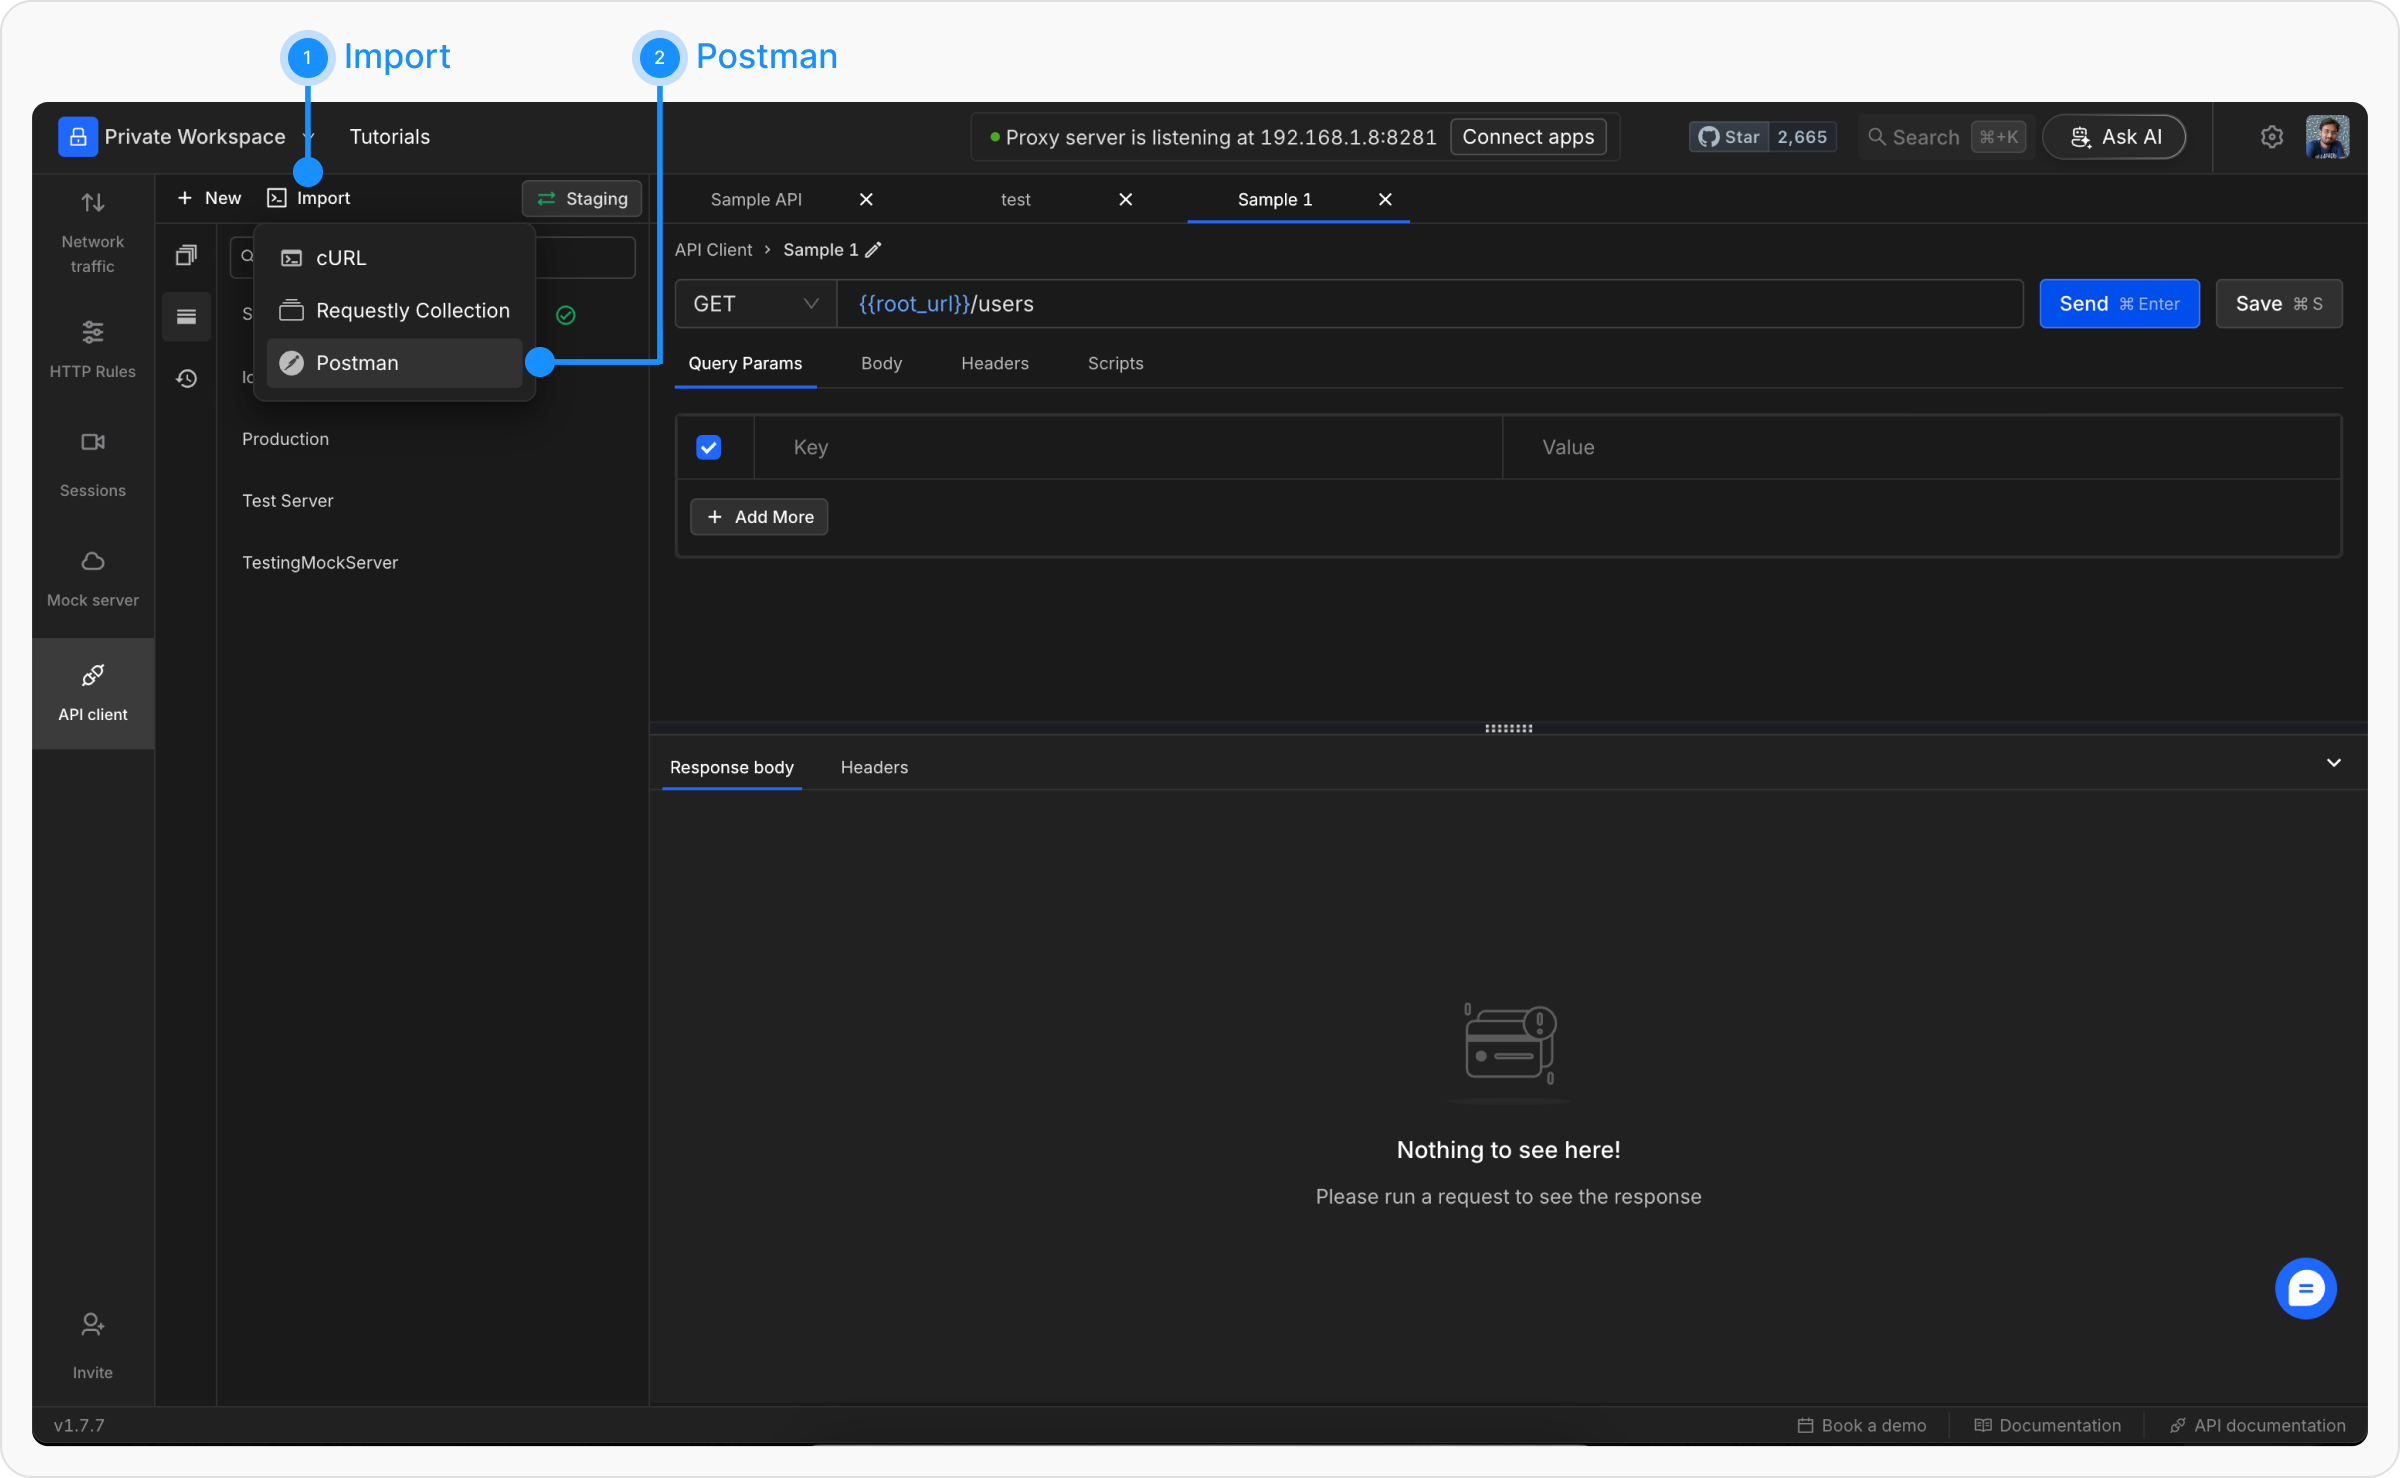2400x1478 pixels.
Task: Open the GET method dropdown
Action: click(x=755, y=304)
